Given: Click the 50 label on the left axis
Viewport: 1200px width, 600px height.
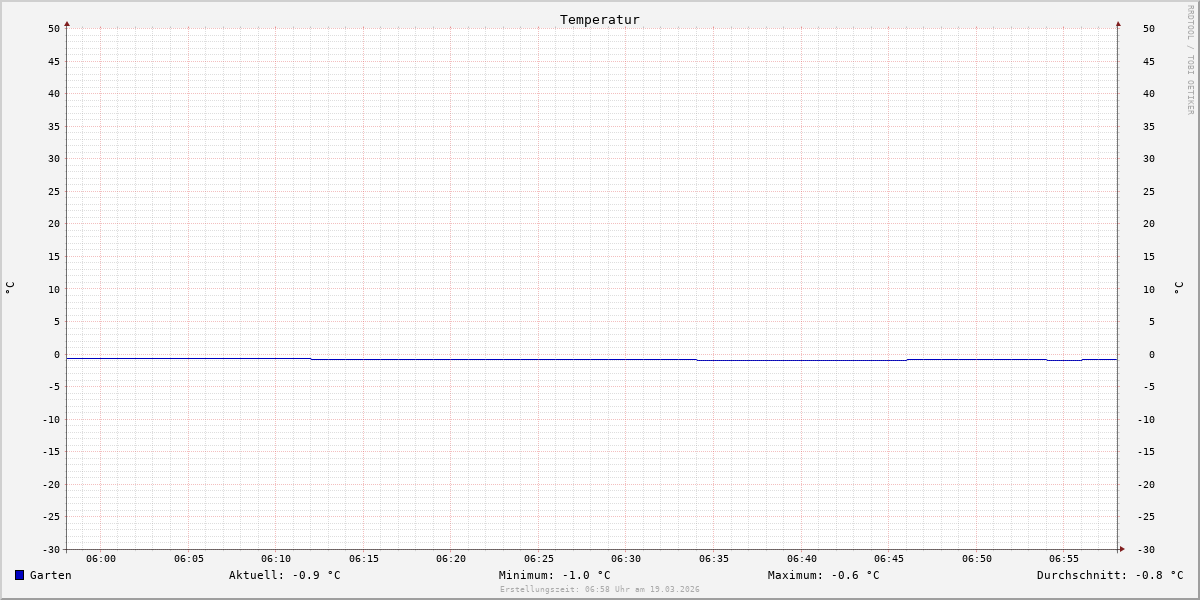Looking at the screenshot, I should point(54,29).
